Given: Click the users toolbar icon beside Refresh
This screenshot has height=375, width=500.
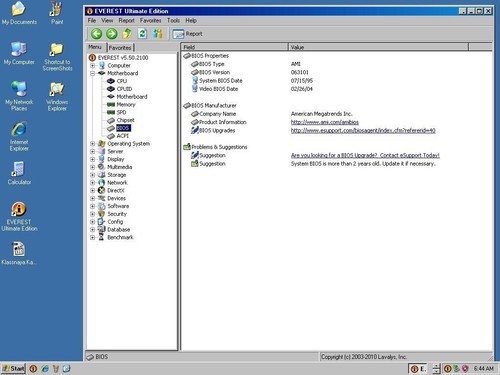Looking at the screenshot, I should click(158, 34).
